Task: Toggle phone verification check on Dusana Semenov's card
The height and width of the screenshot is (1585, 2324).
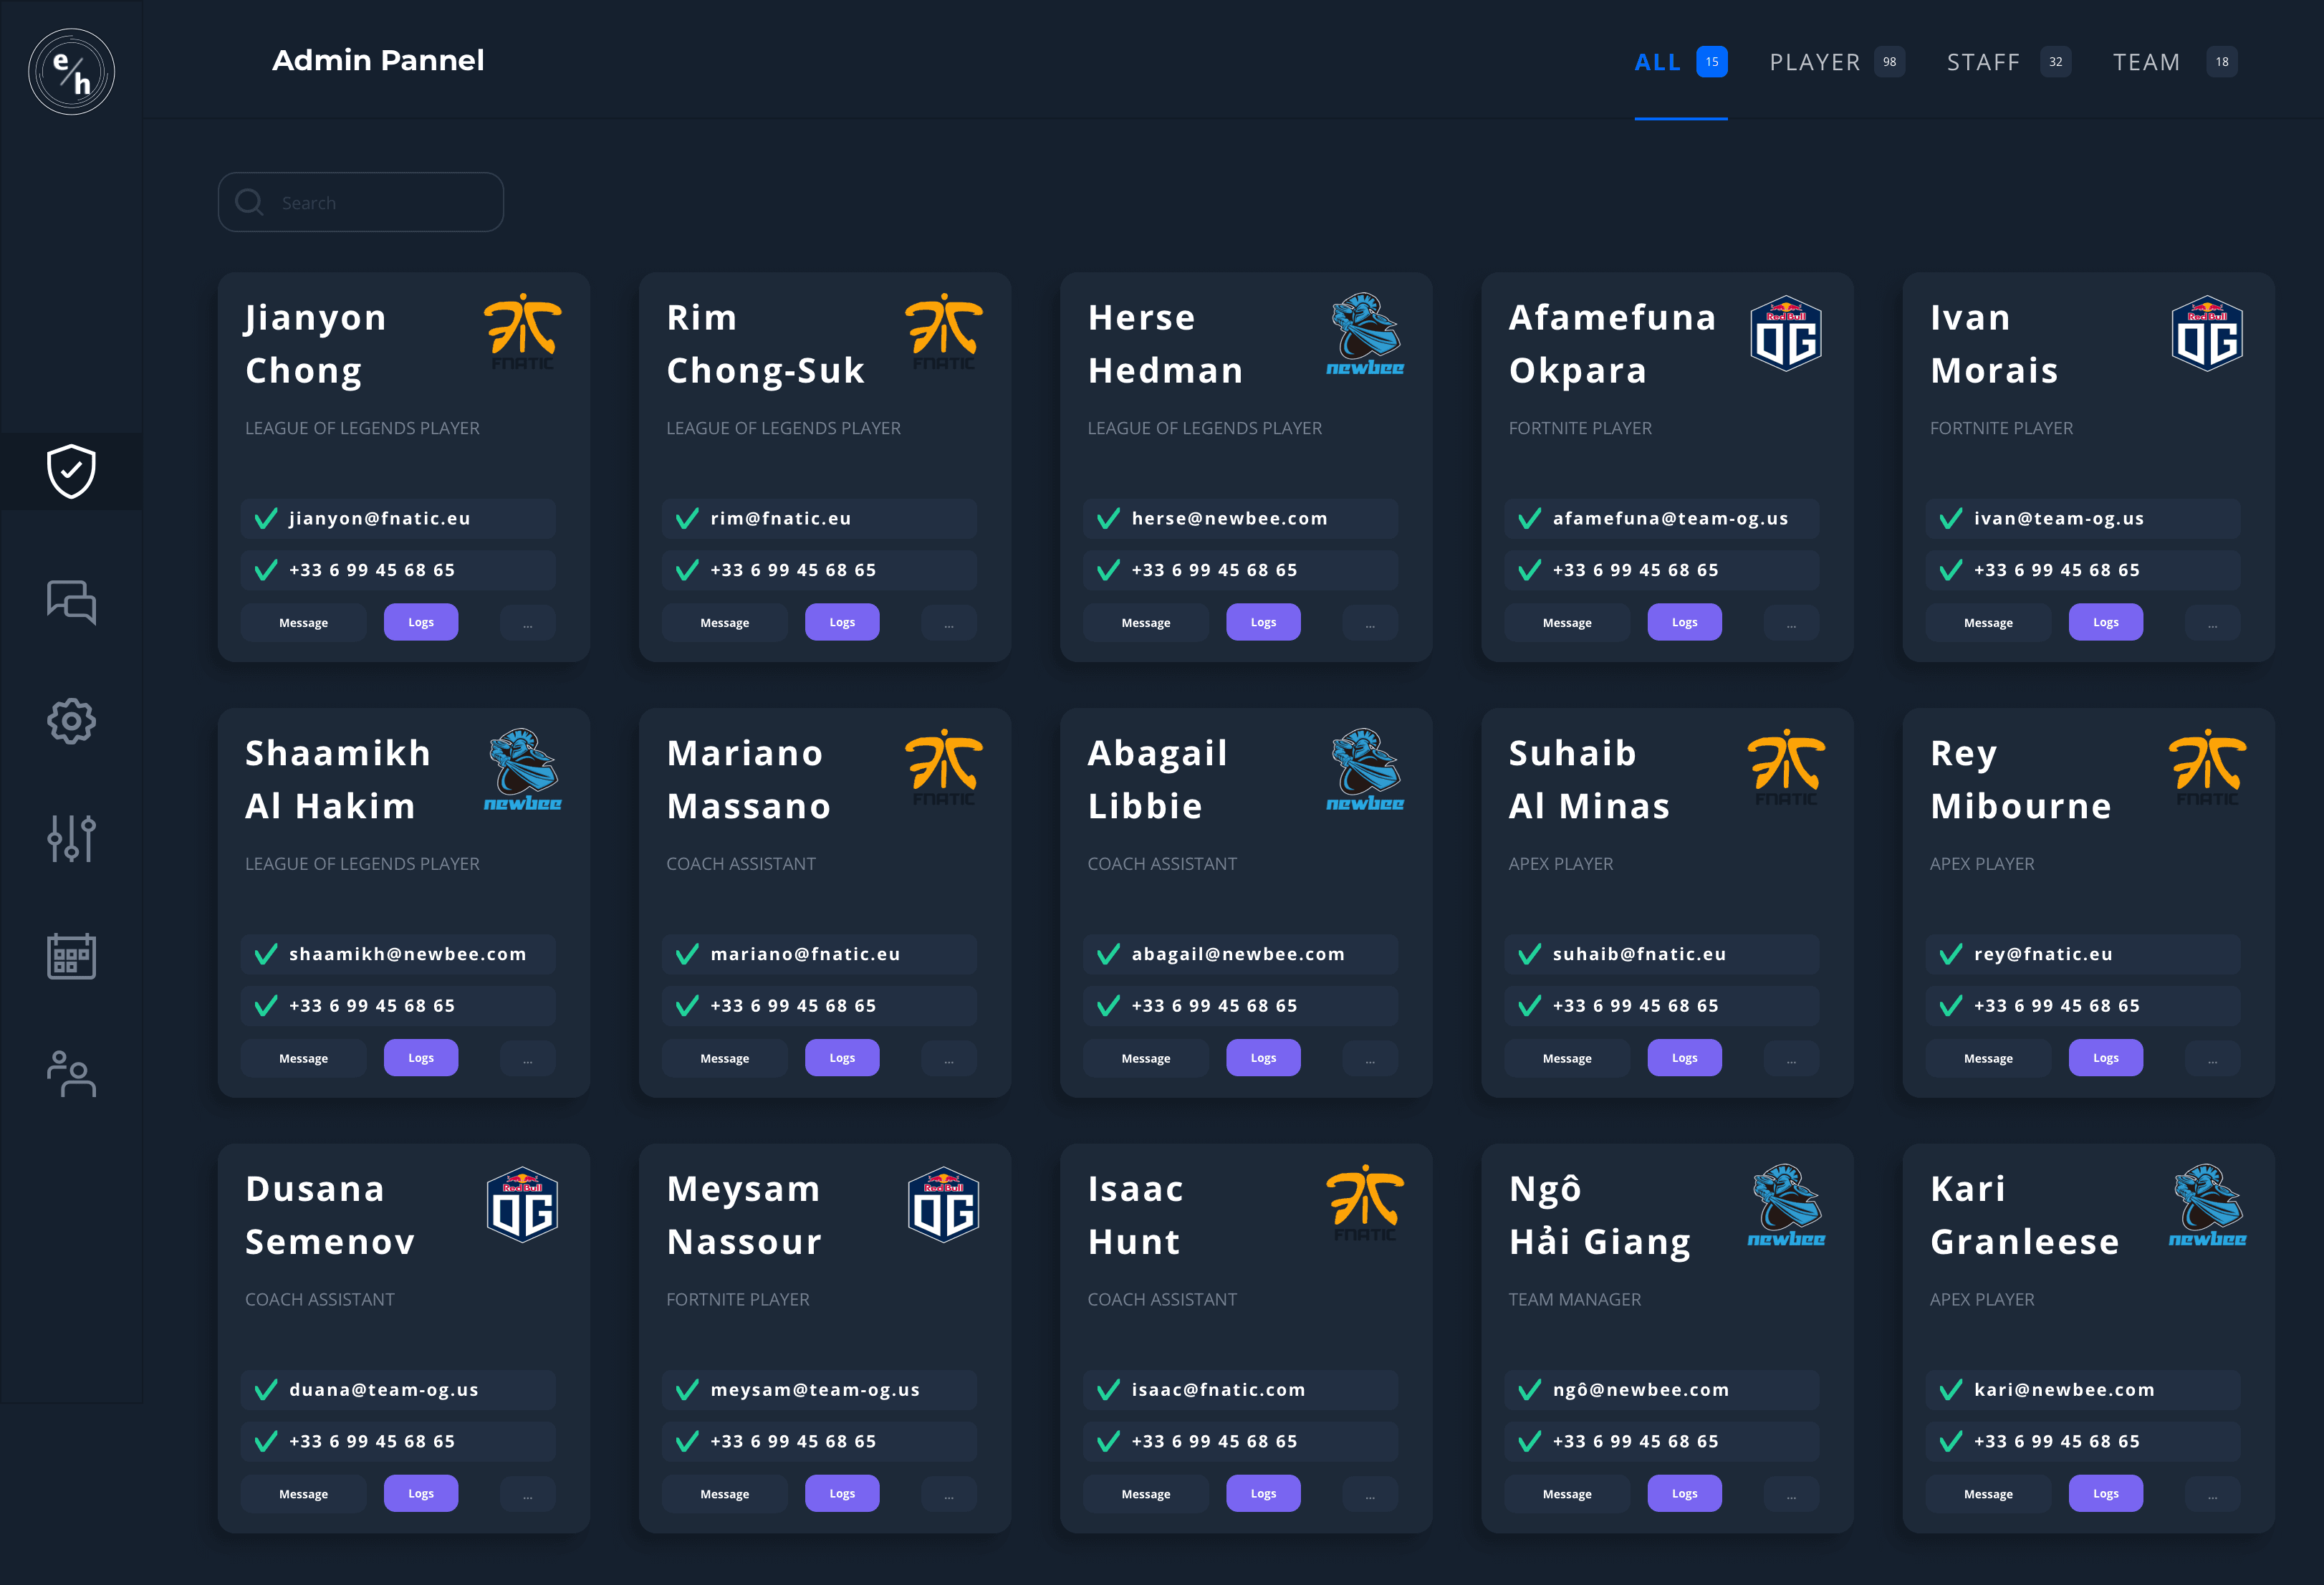Action: 265,1441
